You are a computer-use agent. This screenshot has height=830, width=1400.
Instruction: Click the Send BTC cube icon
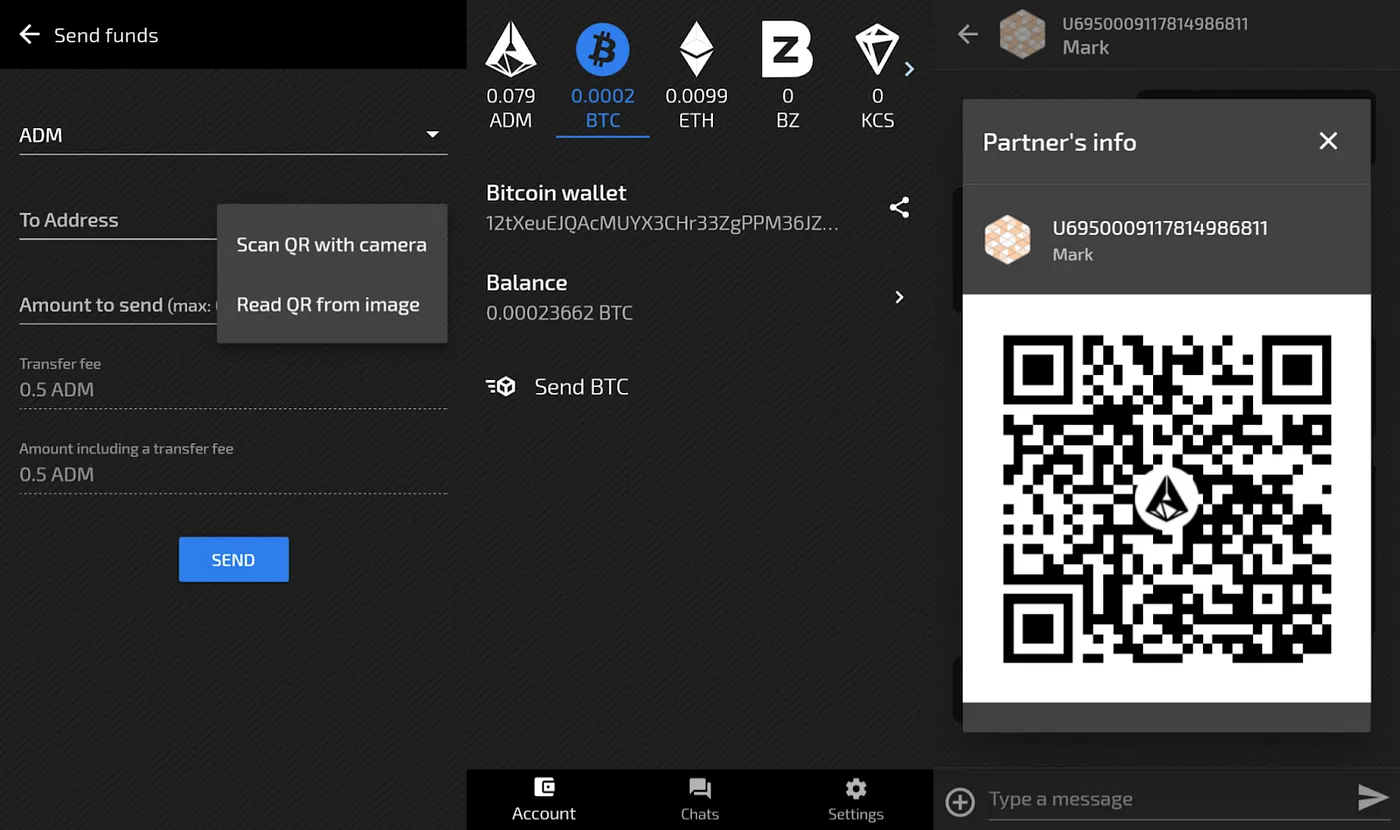[x=500, y=386]
